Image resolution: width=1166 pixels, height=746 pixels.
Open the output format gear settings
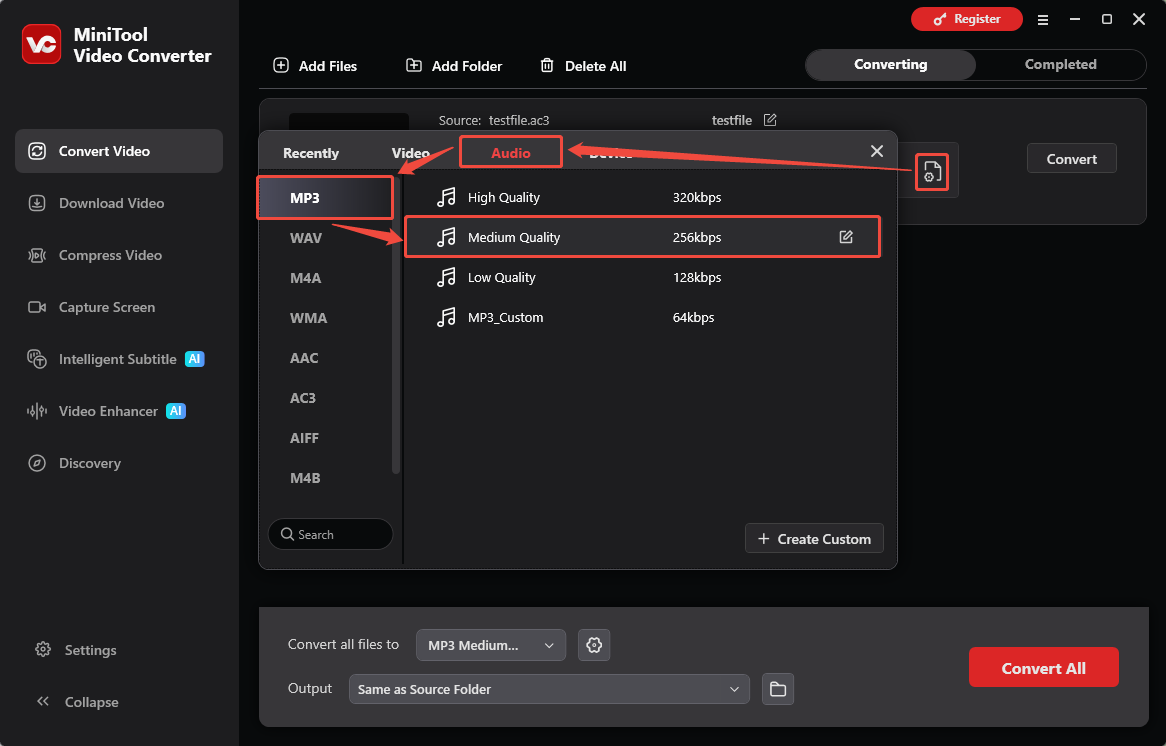click(x=594, y=645)
